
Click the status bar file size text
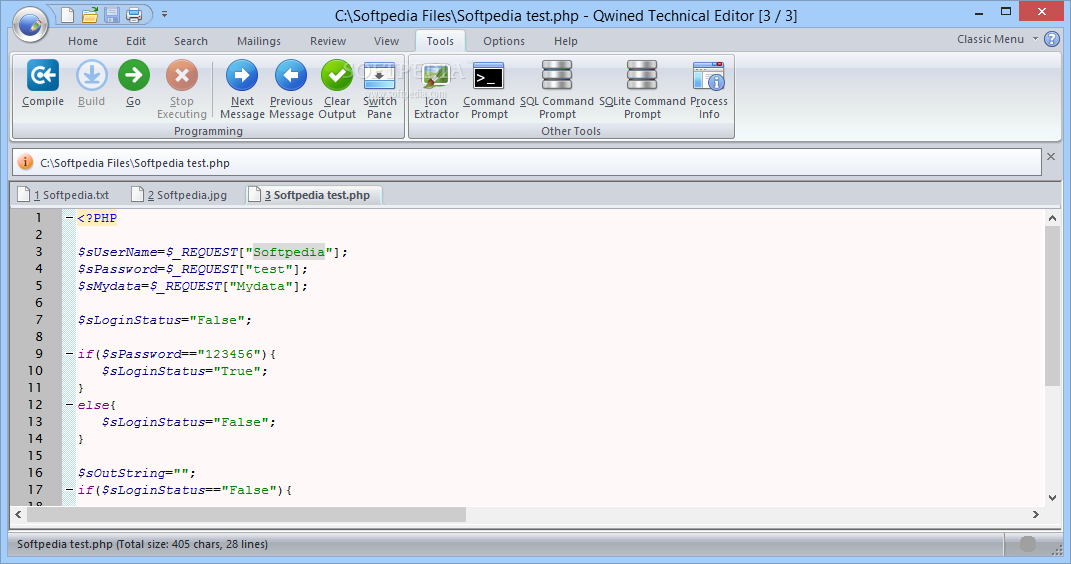[143, 544]
